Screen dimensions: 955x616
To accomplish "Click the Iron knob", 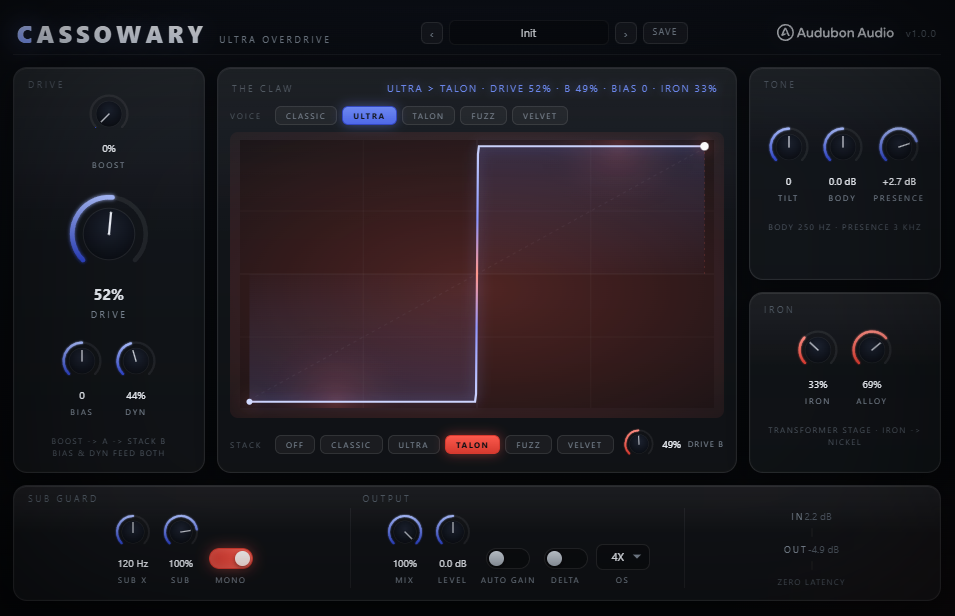I will (817, 349).
